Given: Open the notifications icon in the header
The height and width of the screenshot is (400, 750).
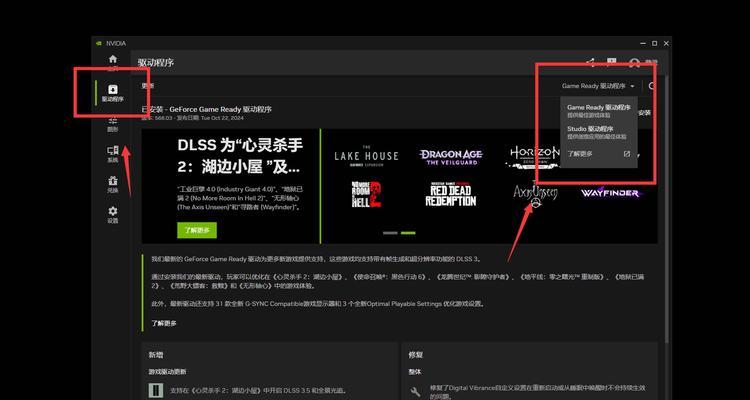Looking at the screenshot, I should point(611,62).
